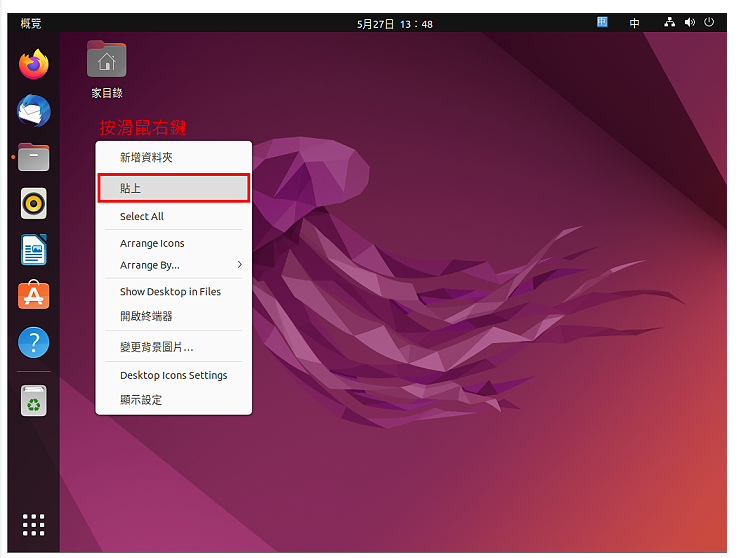Open the 概覽 activities overview
This screenshot has width=749, height=558.
point(31,23)
